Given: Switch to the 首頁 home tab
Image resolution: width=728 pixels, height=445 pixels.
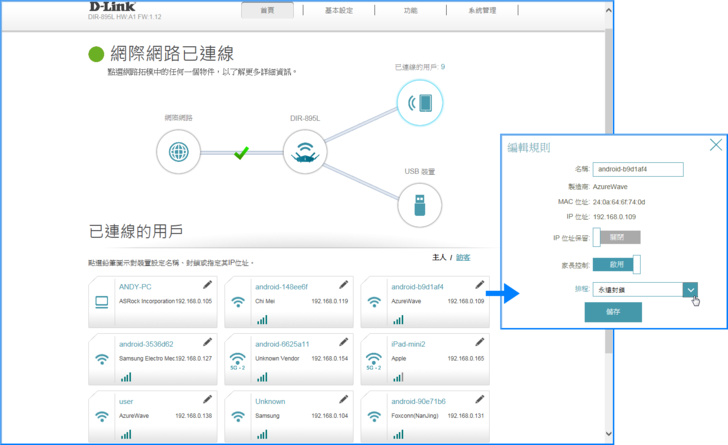Looking at the screenshot, I should 267,10.
